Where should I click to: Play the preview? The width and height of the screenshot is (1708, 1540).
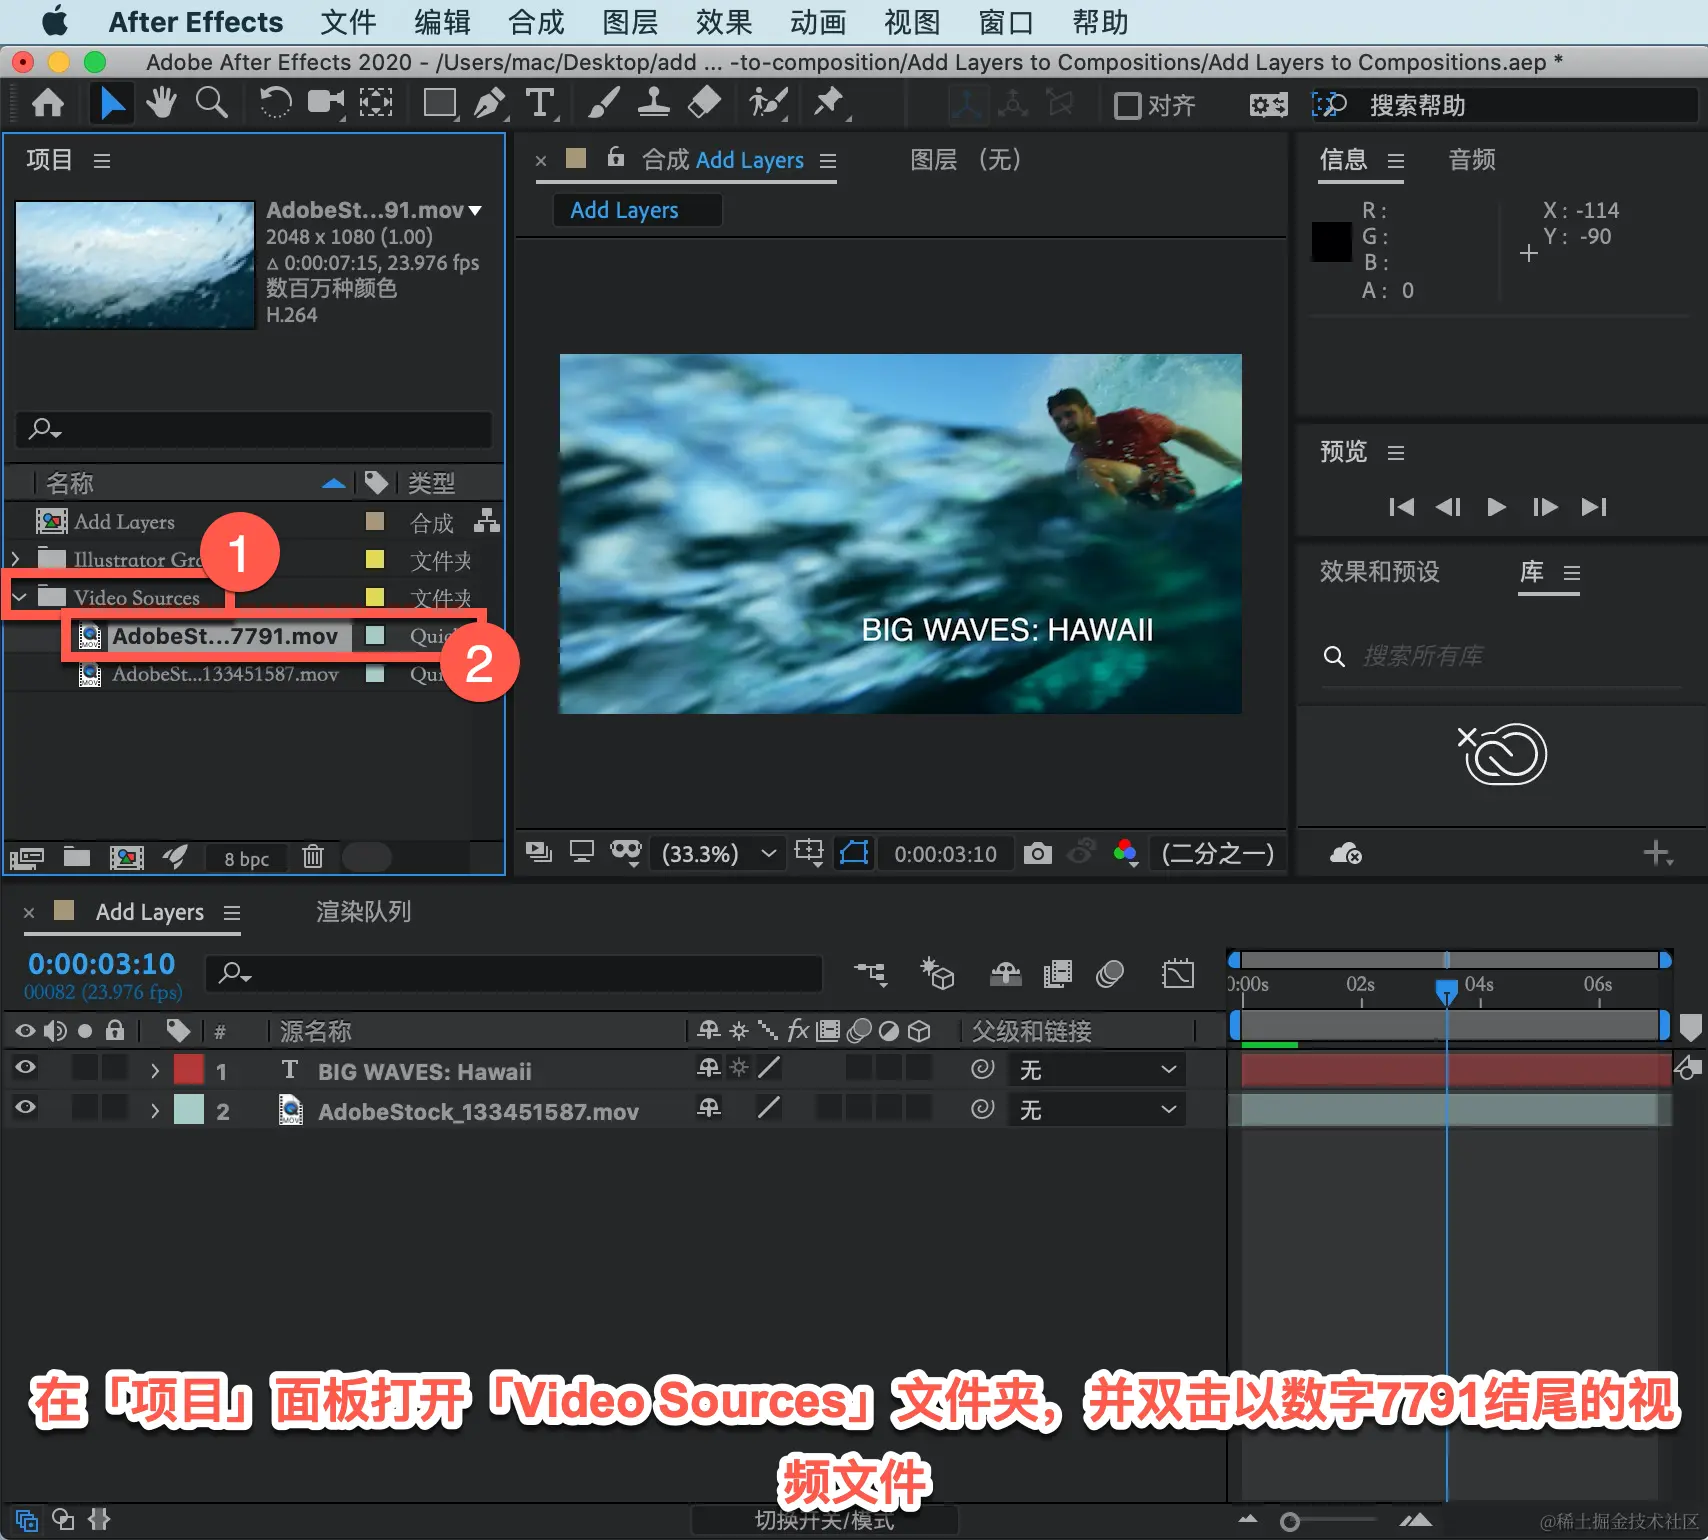point(1496,507)
